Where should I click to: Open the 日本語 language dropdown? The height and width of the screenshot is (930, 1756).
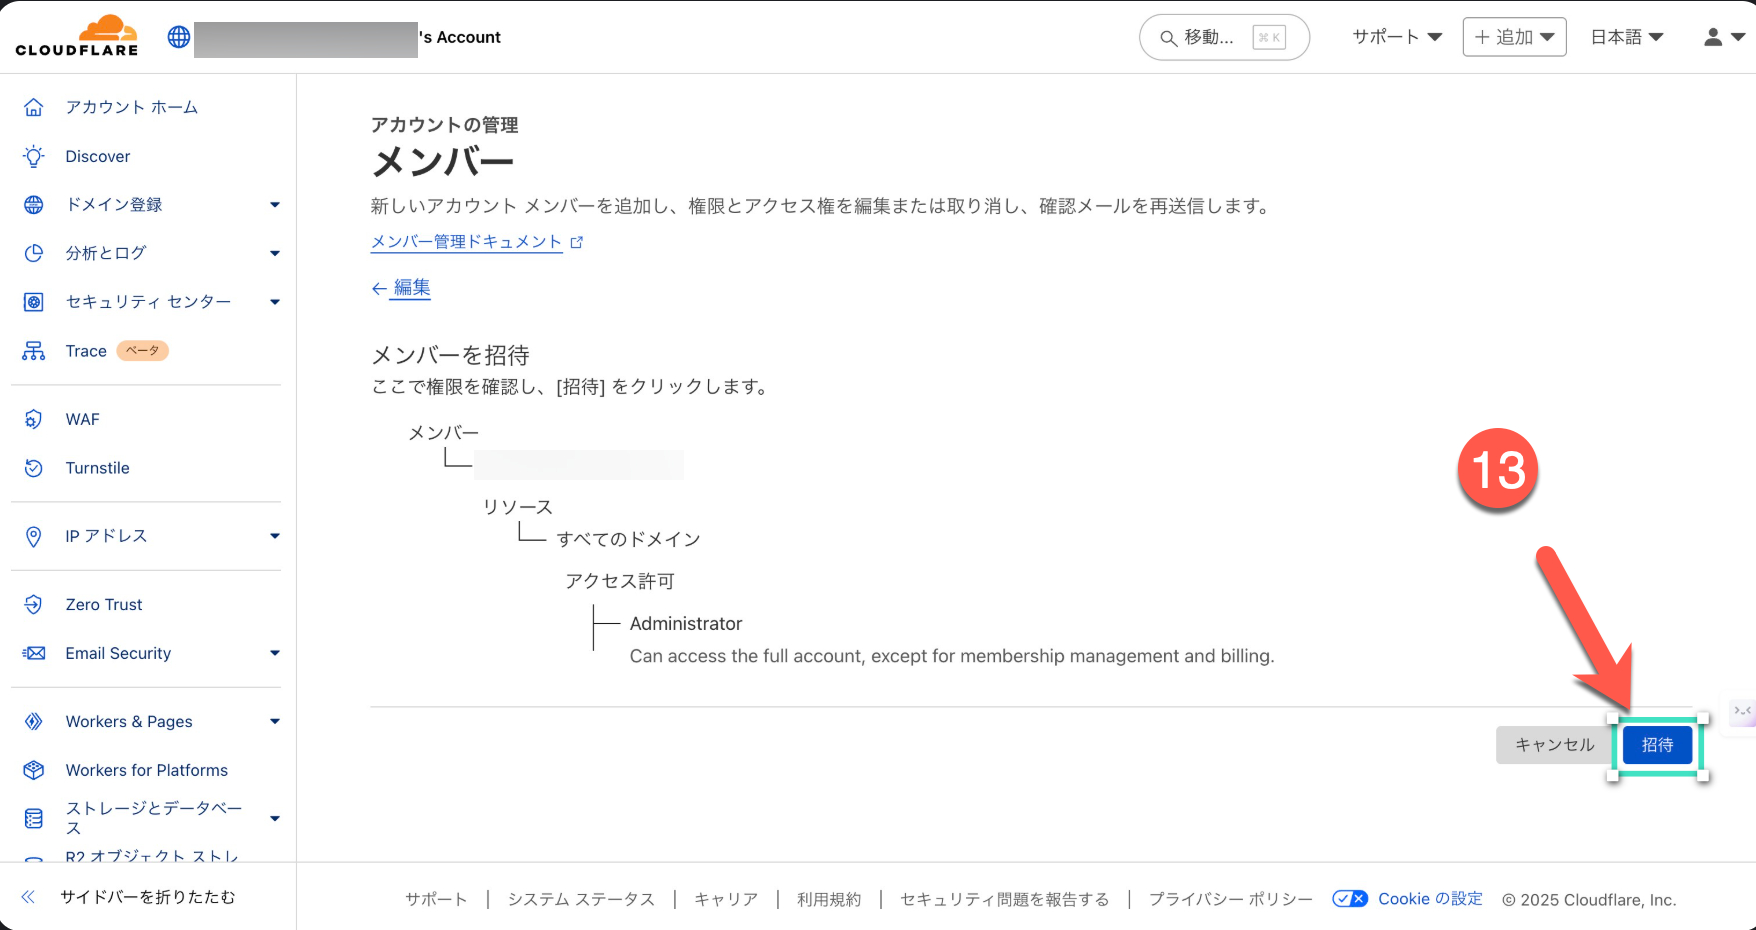point(1626,37)
